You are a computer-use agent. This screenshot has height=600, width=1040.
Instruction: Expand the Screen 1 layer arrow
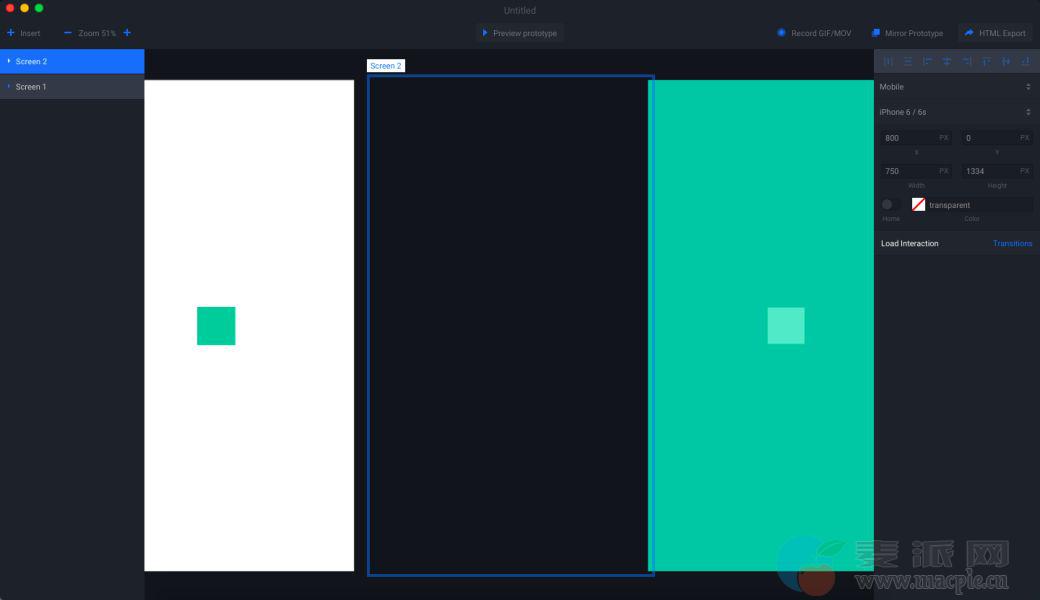coord(9,87)
